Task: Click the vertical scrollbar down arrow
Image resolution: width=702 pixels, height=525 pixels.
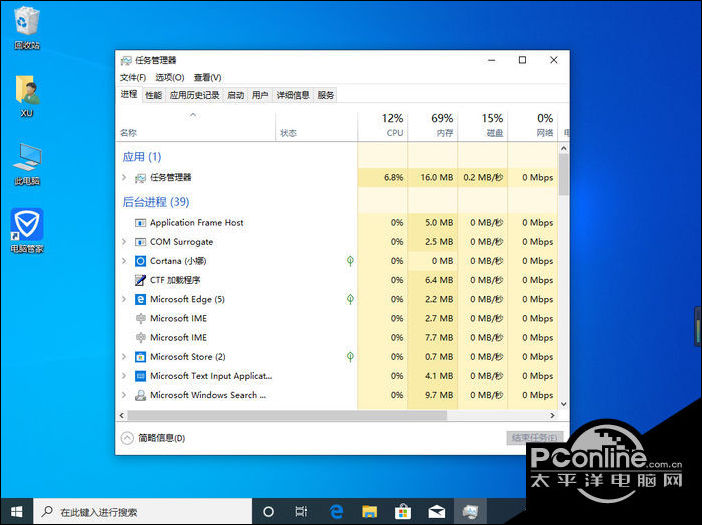Action: [564, 404]
